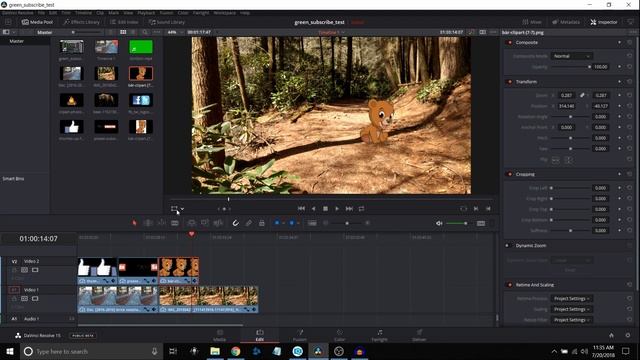
Task: Open the Resize Filter Project Settings dropdown
Action: click(572, 320)
